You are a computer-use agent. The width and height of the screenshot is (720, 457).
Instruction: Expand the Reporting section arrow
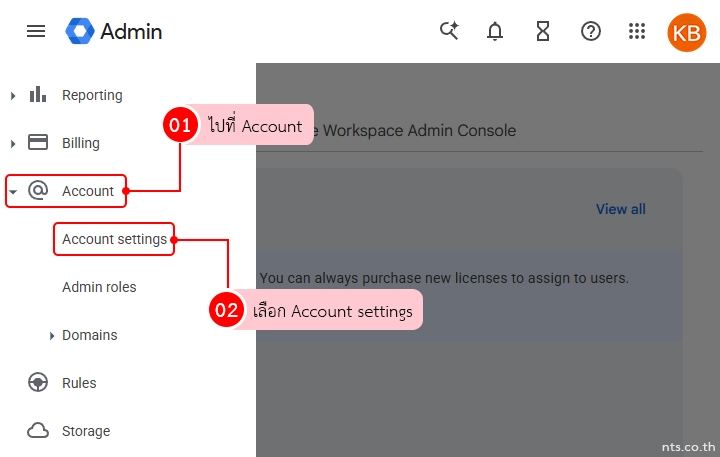tap(13, 96)
